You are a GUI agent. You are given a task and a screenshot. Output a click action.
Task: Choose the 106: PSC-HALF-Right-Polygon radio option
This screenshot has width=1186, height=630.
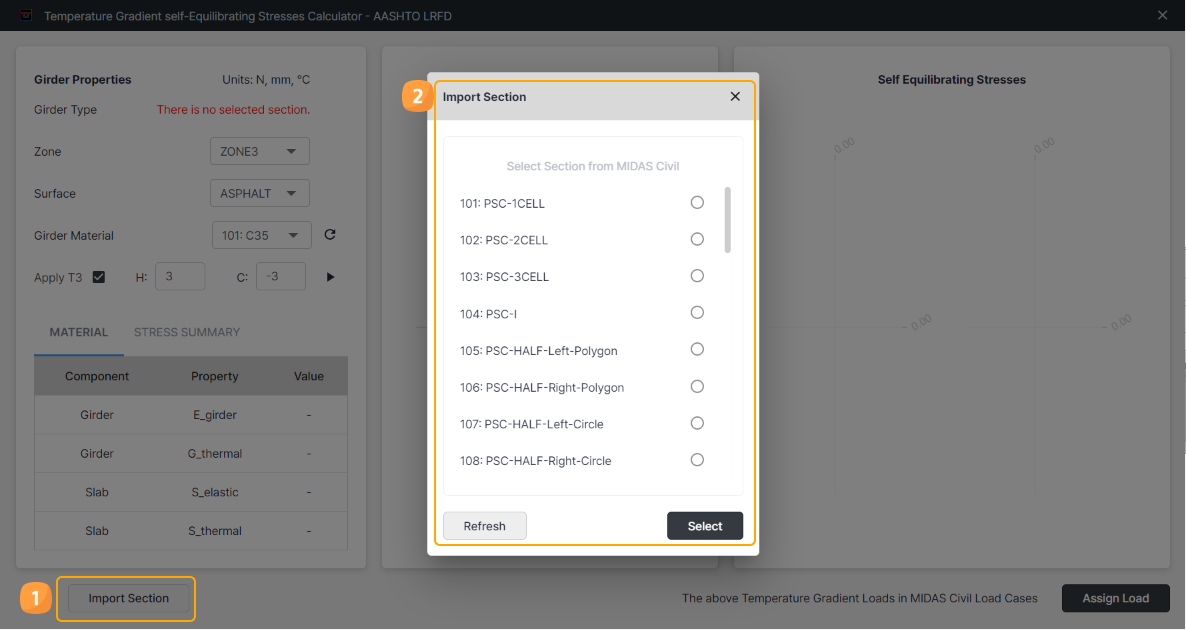pos(697,387)
